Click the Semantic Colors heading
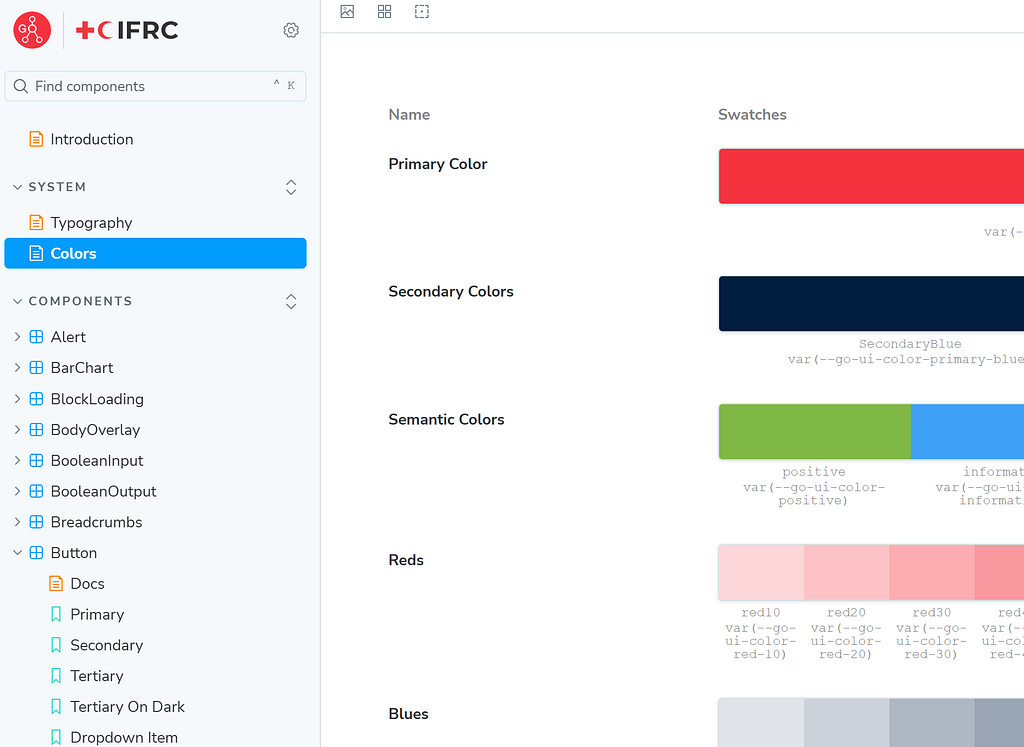Screen dimensions: 1024x747 [x=446, y=419]
